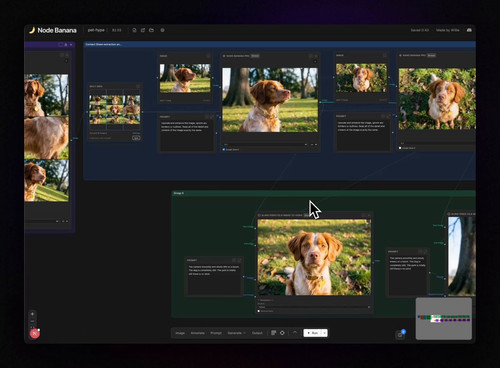
Task: Toggle Google Search on first generate node
Action: [x=224, y=150]
